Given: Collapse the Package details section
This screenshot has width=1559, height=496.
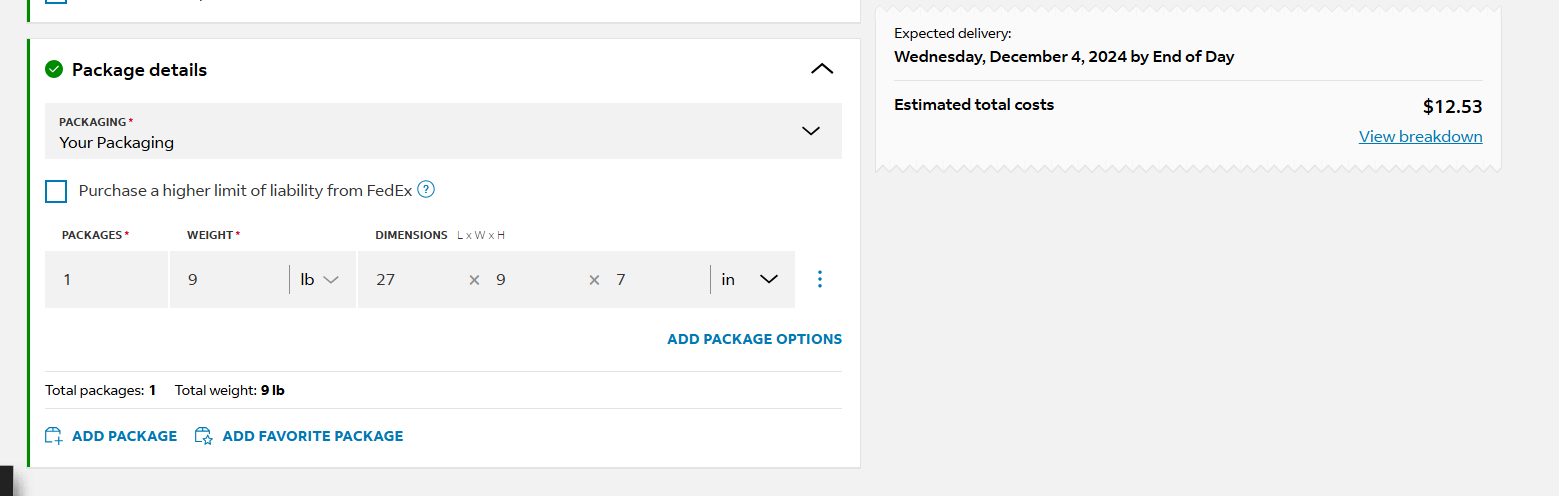Looking at the screenshot, I should point(822,69).
